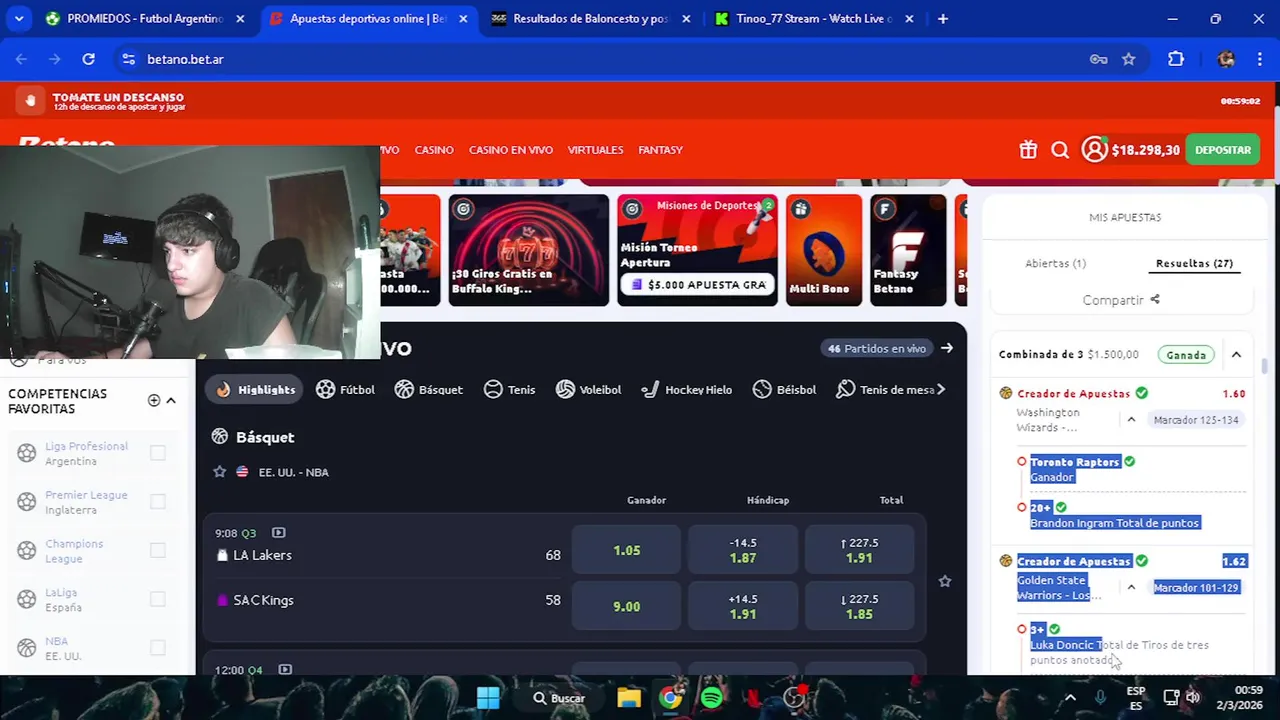Go to all live matches arrow
The height and width of the screenshot is (720, 1280).
tap(947, 348)
